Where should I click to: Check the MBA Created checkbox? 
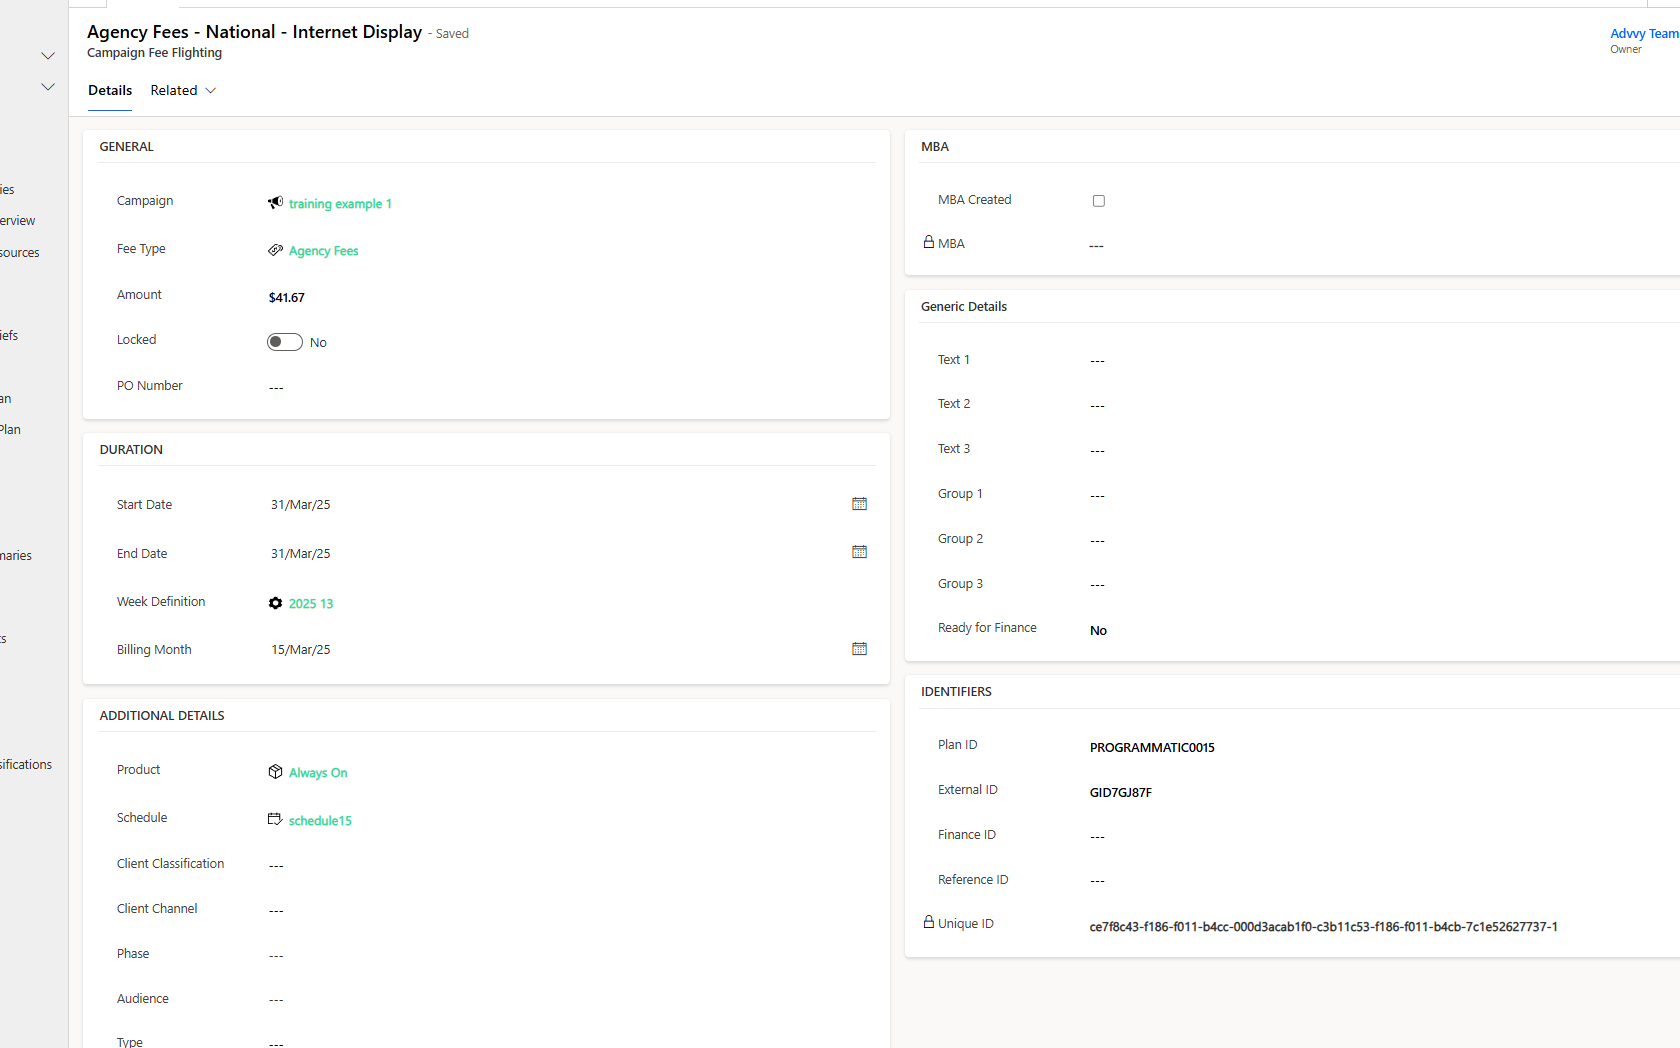[x=1099, y=201]
